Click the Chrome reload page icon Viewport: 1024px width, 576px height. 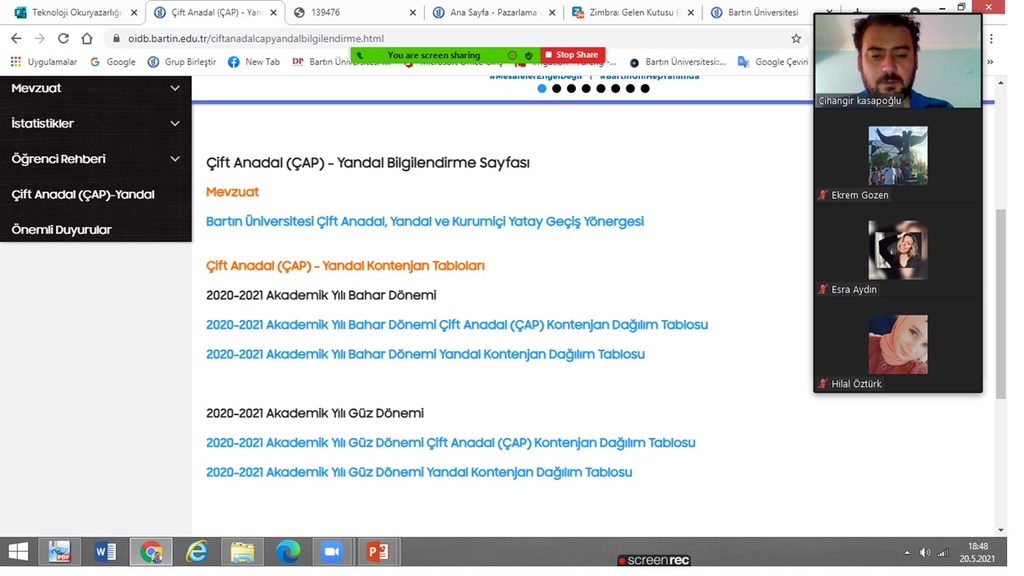63,38
